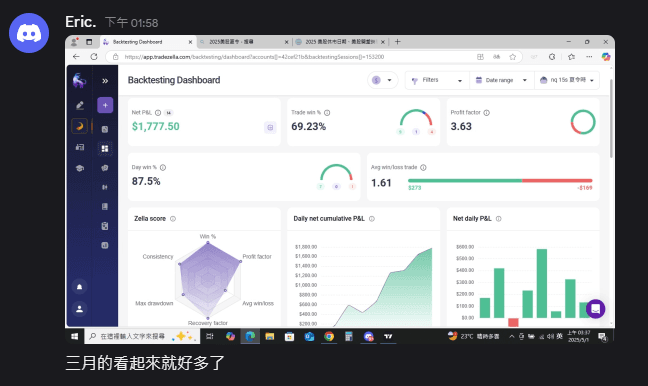The width and height of the screenshot is (648, 386).
Task: Click the purple chat support bubble
Action: (x=596, y=309)
